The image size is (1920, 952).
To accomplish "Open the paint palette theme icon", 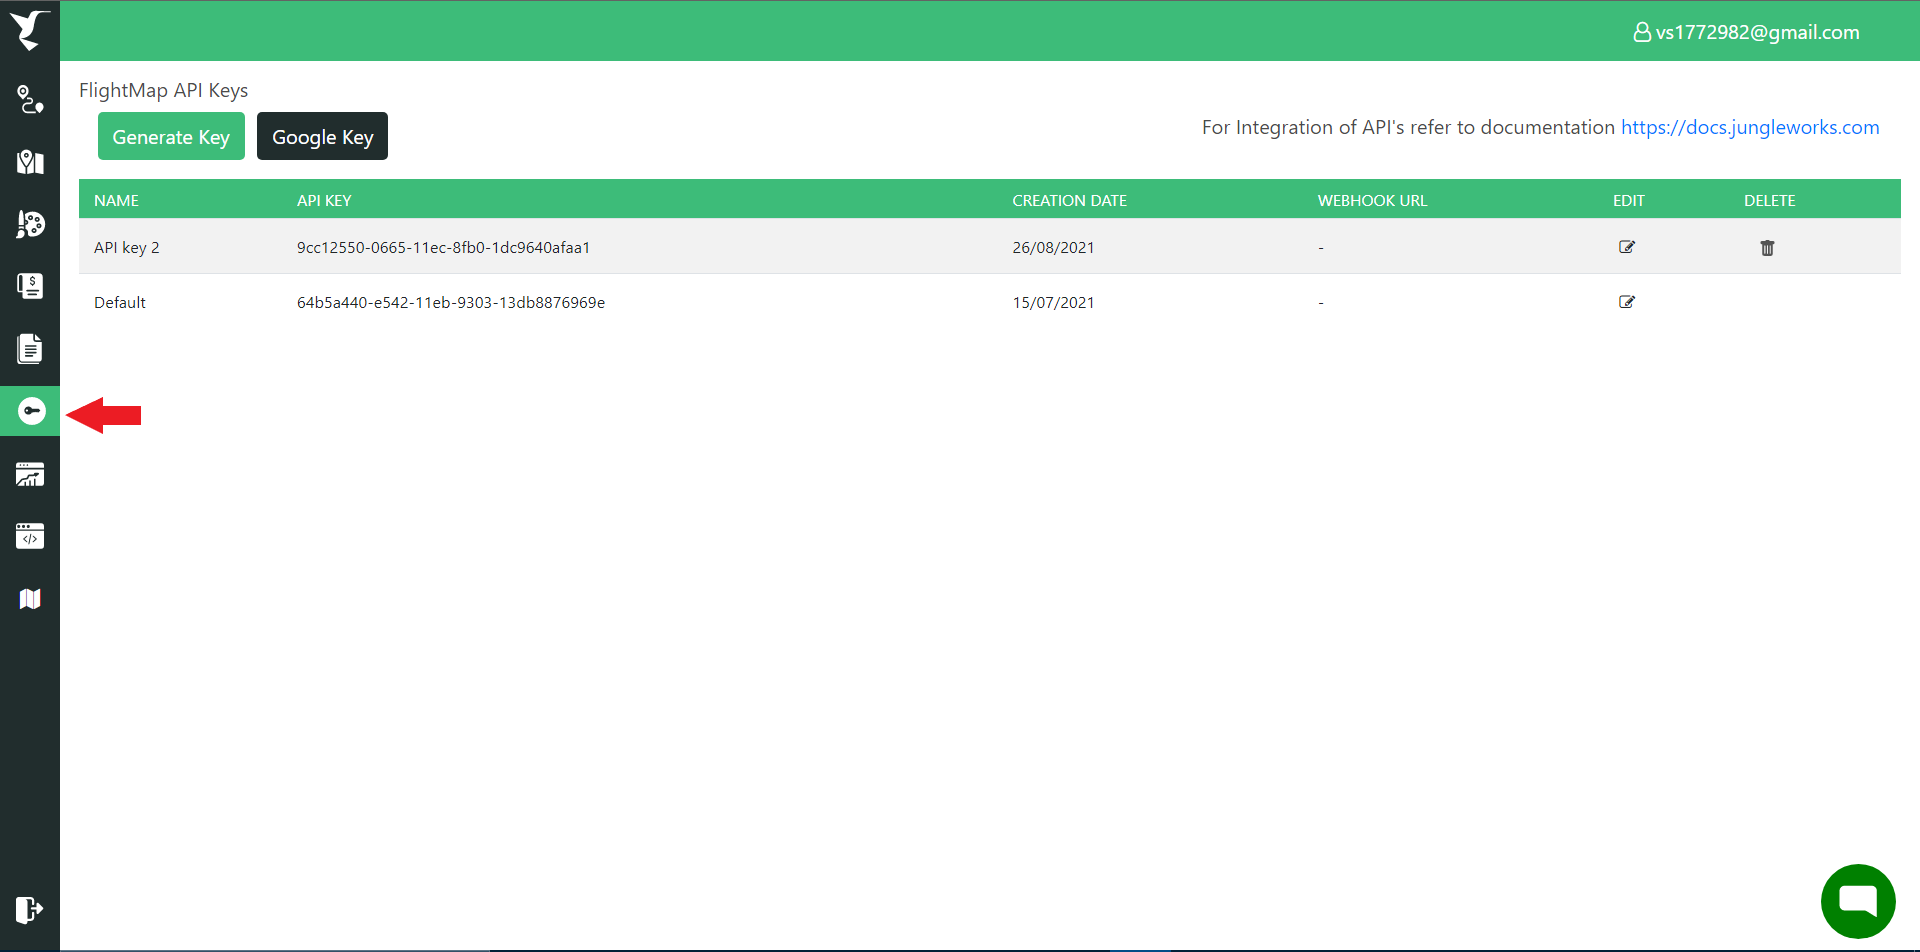I will pyautogui.click(x=30, y=224).
